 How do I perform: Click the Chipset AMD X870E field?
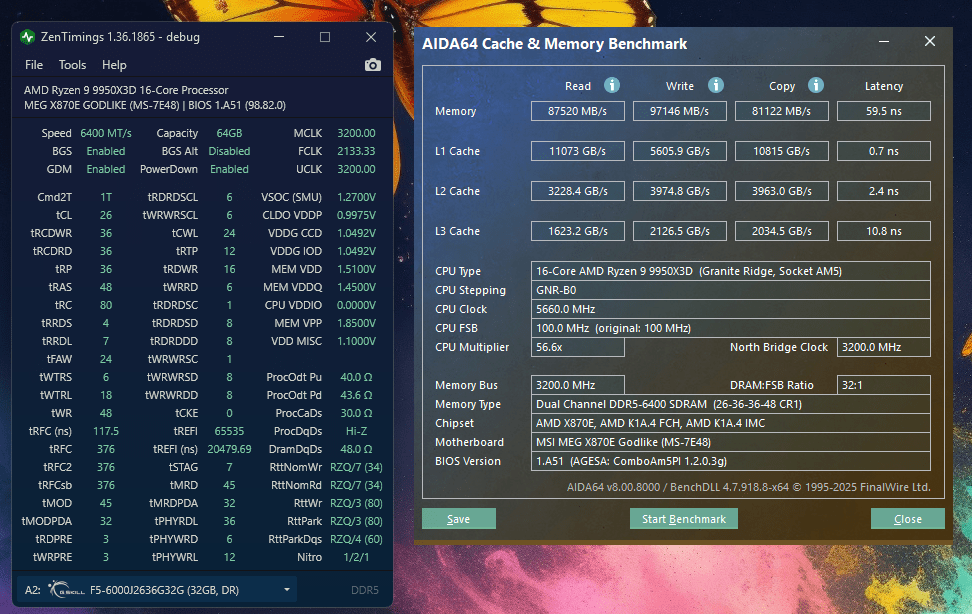[731, 423]
